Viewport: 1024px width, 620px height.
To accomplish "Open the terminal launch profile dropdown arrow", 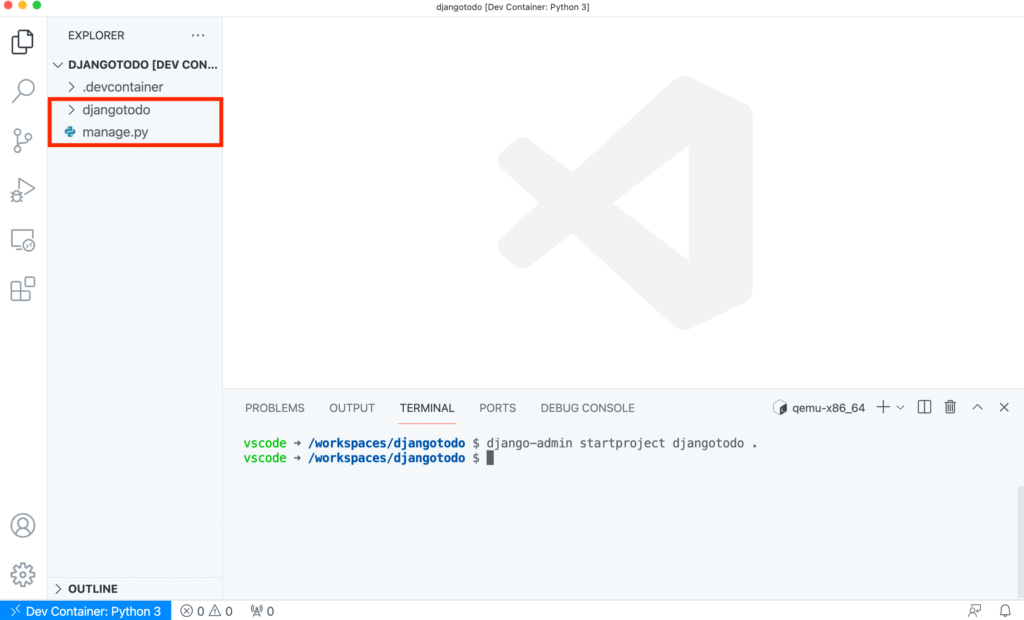I will [x=901, y=408].
